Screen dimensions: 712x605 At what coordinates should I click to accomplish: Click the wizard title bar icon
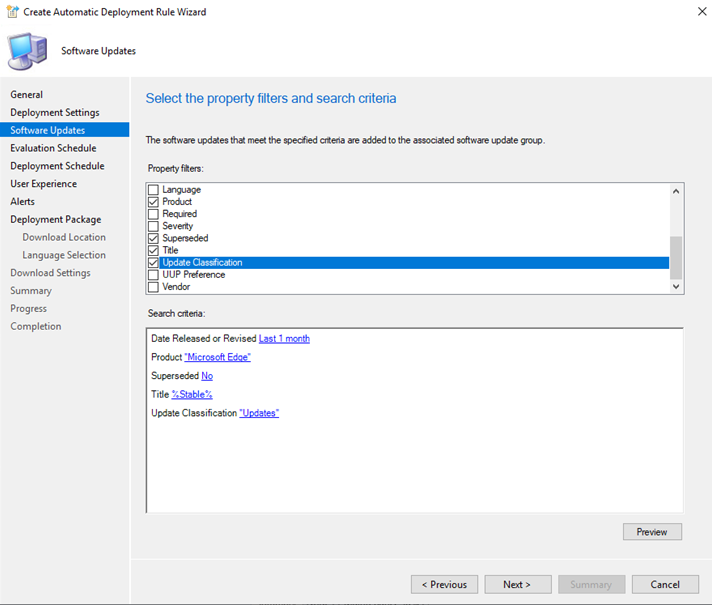pos(12,11)
